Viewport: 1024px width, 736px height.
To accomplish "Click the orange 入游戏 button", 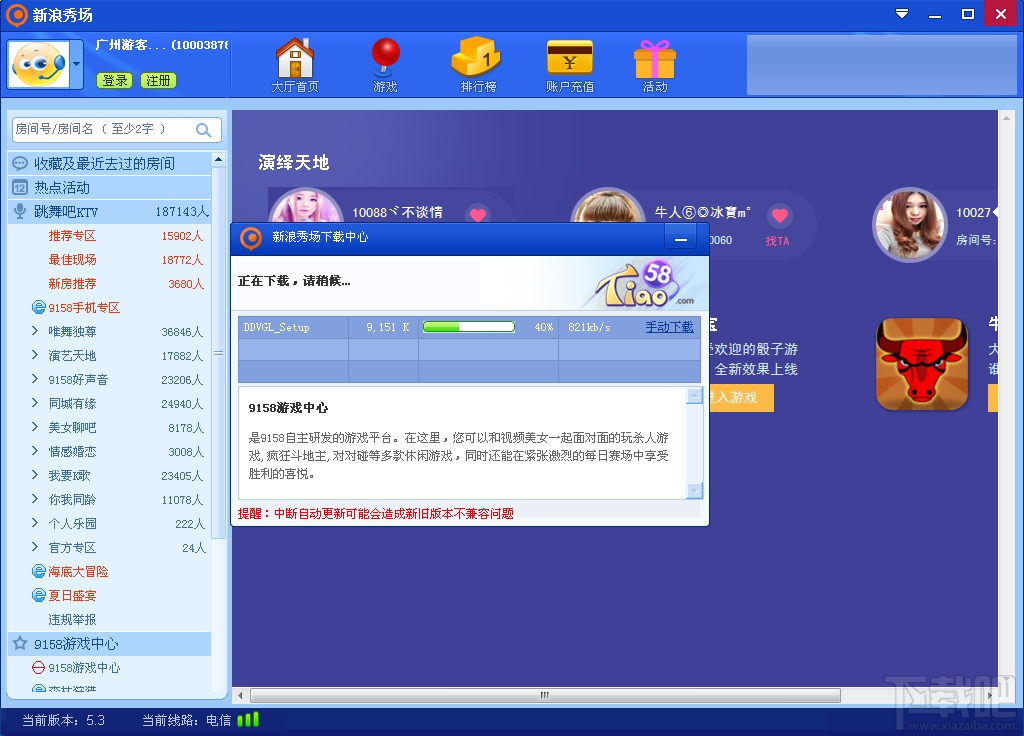I will click(x=741, y=398).
